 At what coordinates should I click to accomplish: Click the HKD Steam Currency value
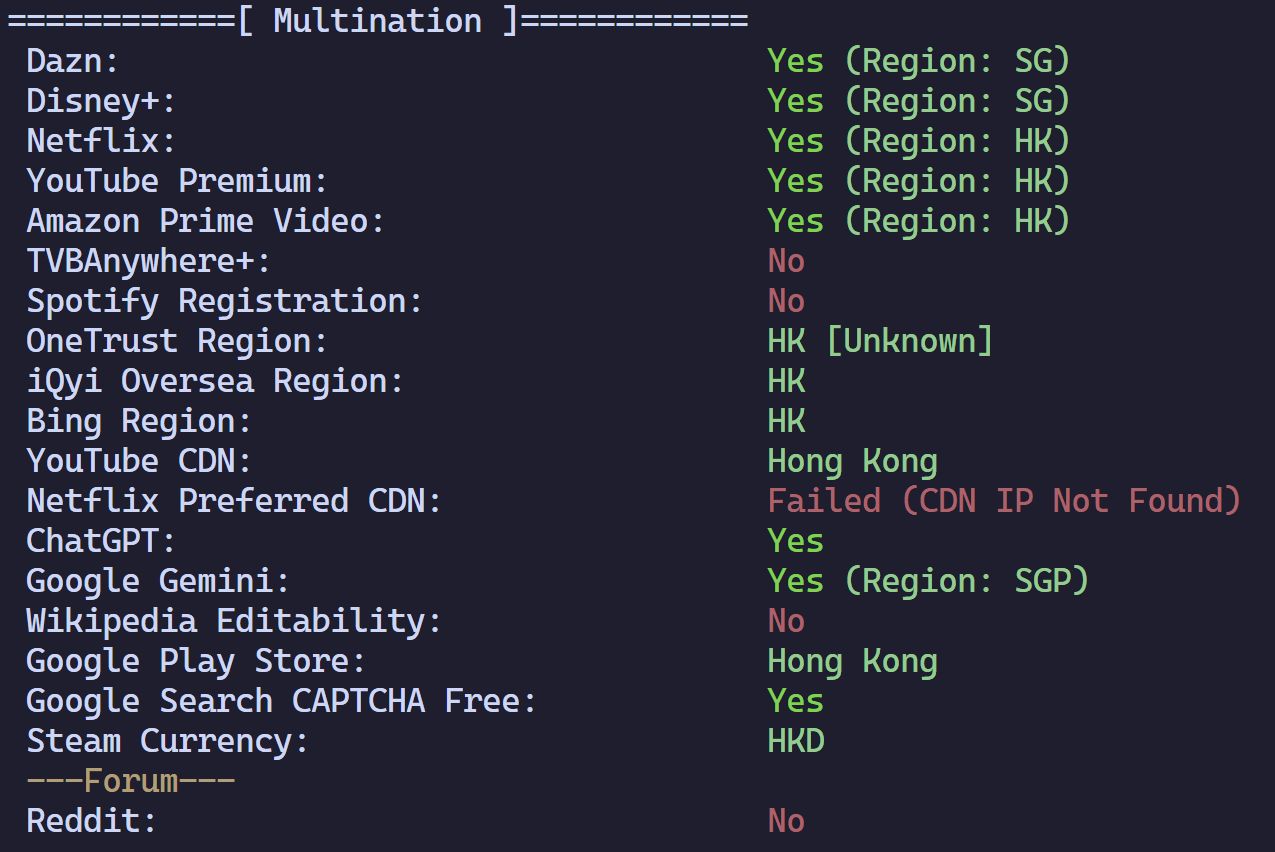pyautogui.click(x=796, y=741)
